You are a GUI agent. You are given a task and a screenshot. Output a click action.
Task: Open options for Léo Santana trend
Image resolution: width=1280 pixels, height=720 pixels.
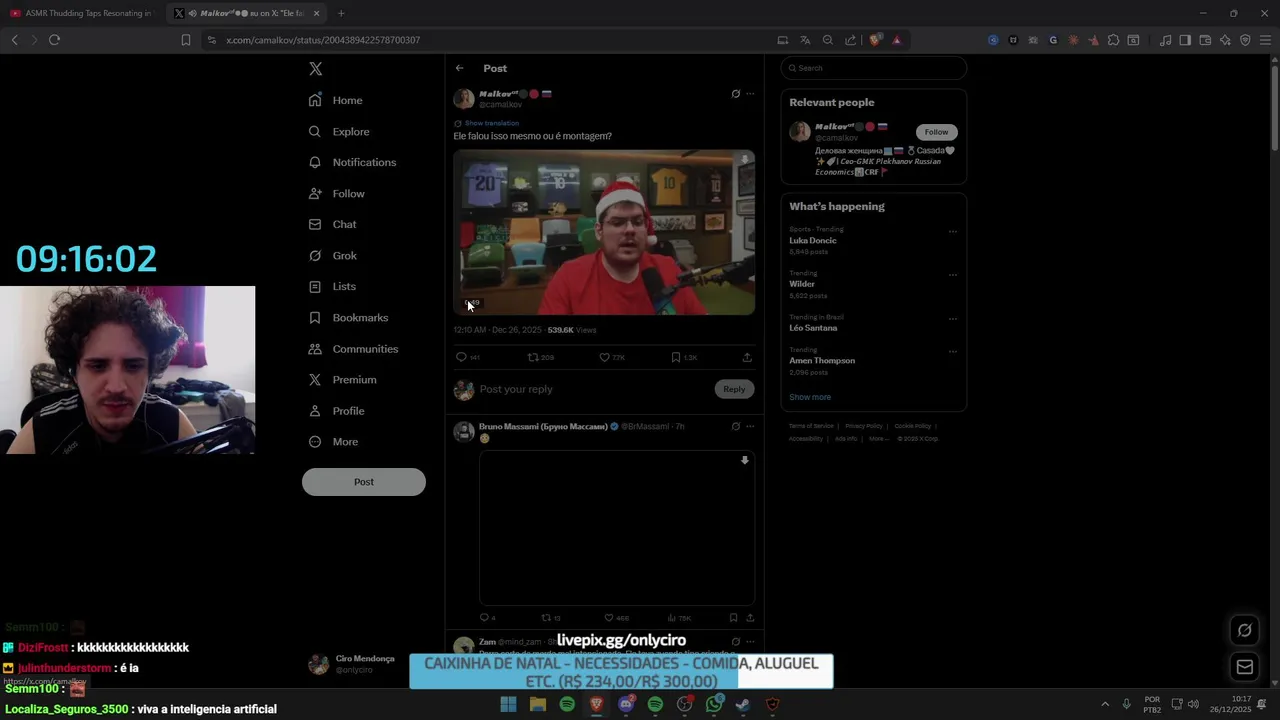[x=952, y=319]
